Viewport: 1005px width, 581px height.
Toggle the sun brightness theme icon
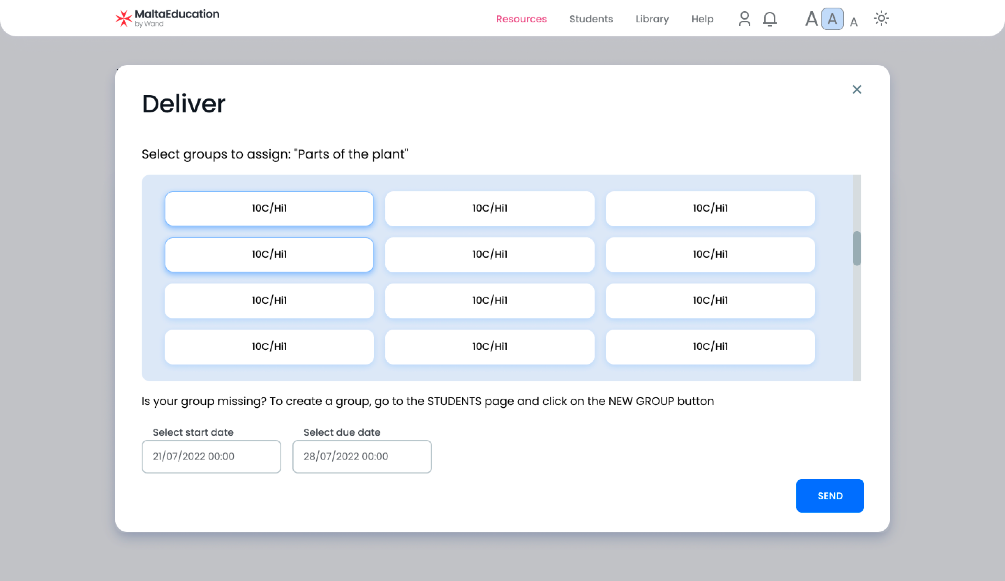coord(881,19)
